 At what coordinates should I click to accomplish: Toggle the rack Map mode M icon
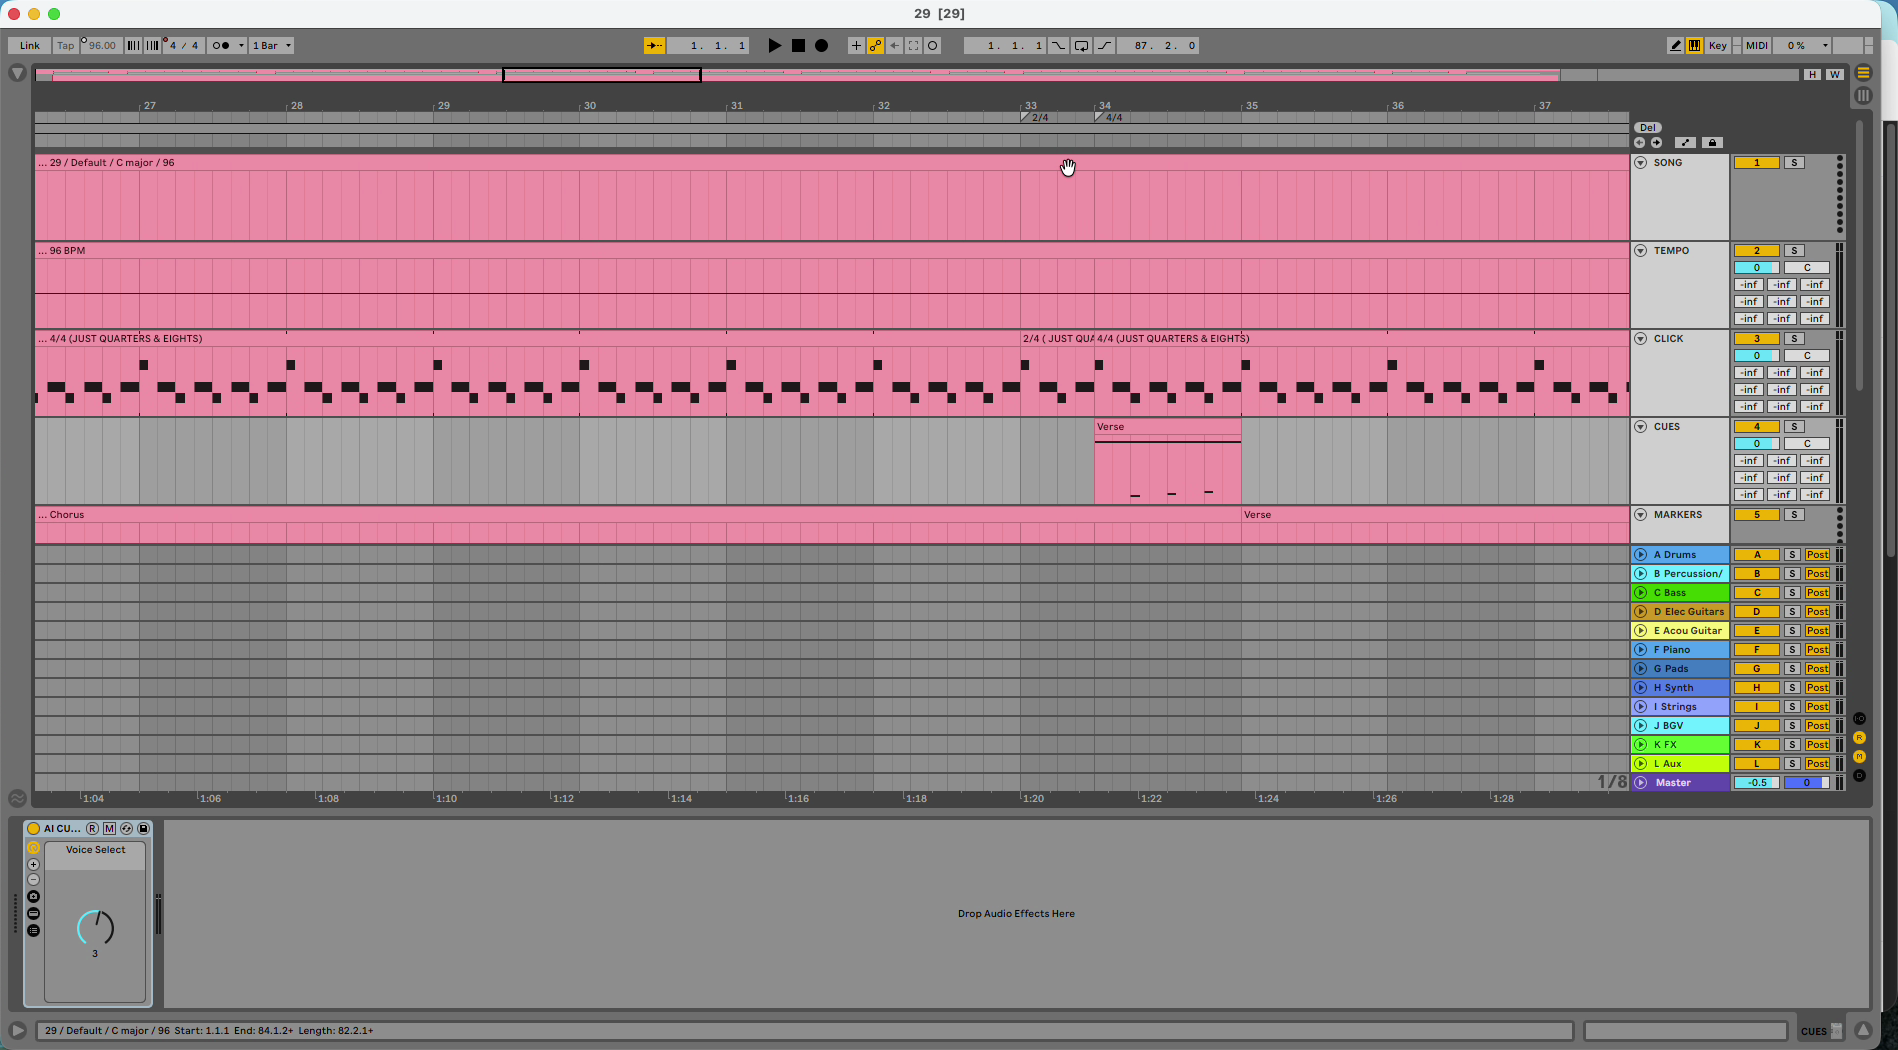[109, 829]
